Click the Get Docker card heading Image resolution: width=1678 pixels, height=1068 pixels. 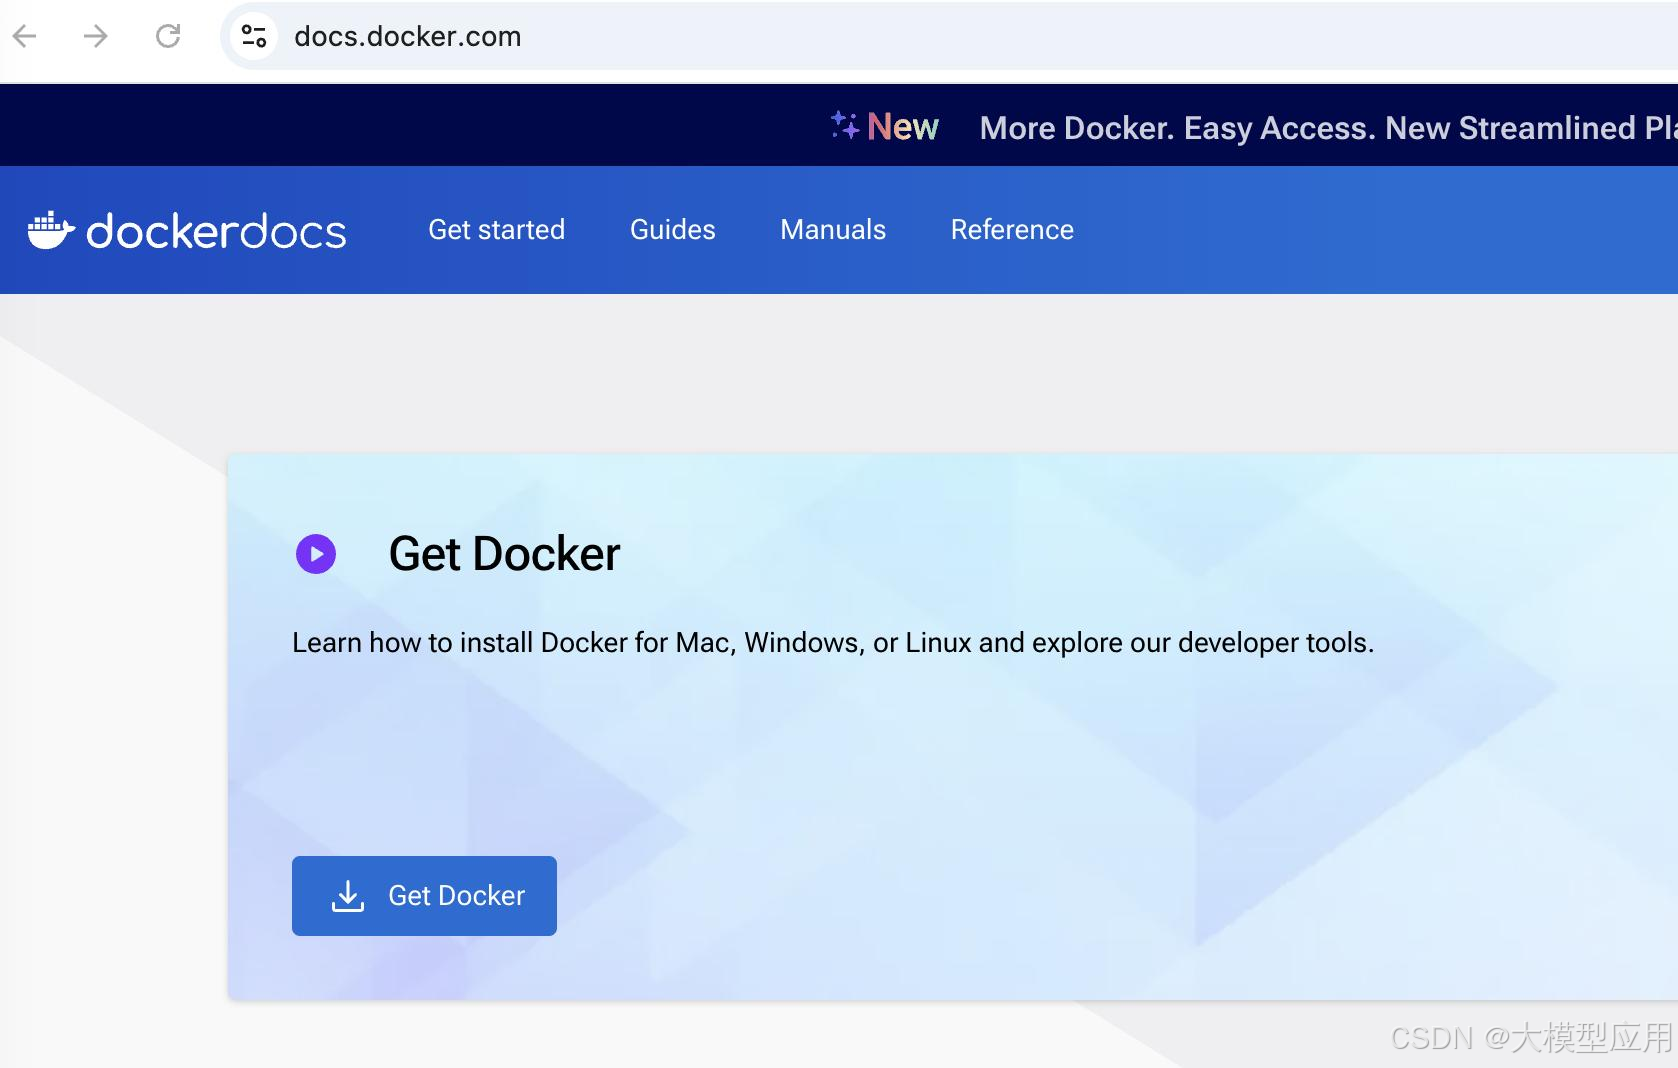click(505, 554)
